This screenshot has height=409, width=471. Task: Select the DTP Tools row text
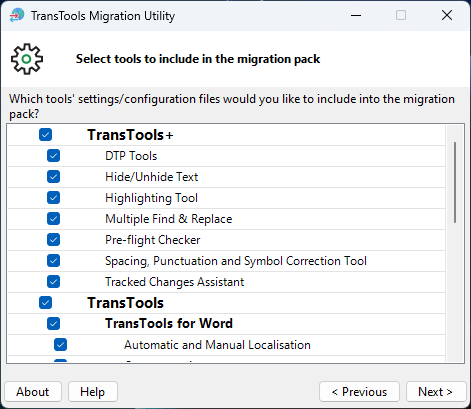click(131, 156)
